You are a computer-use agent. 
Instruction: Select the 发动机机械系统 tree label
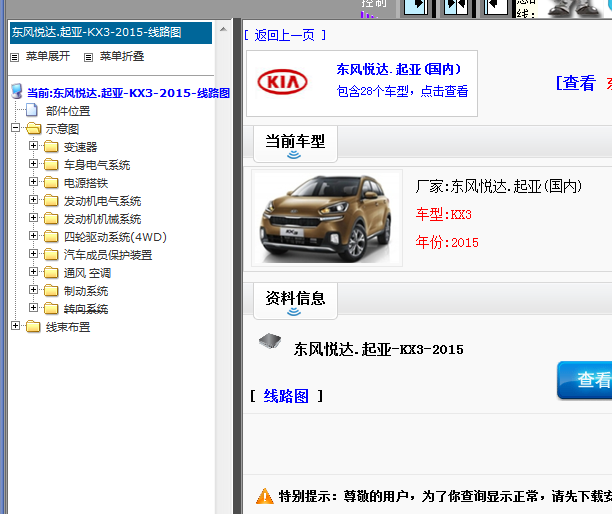click(x=102, y=219)
